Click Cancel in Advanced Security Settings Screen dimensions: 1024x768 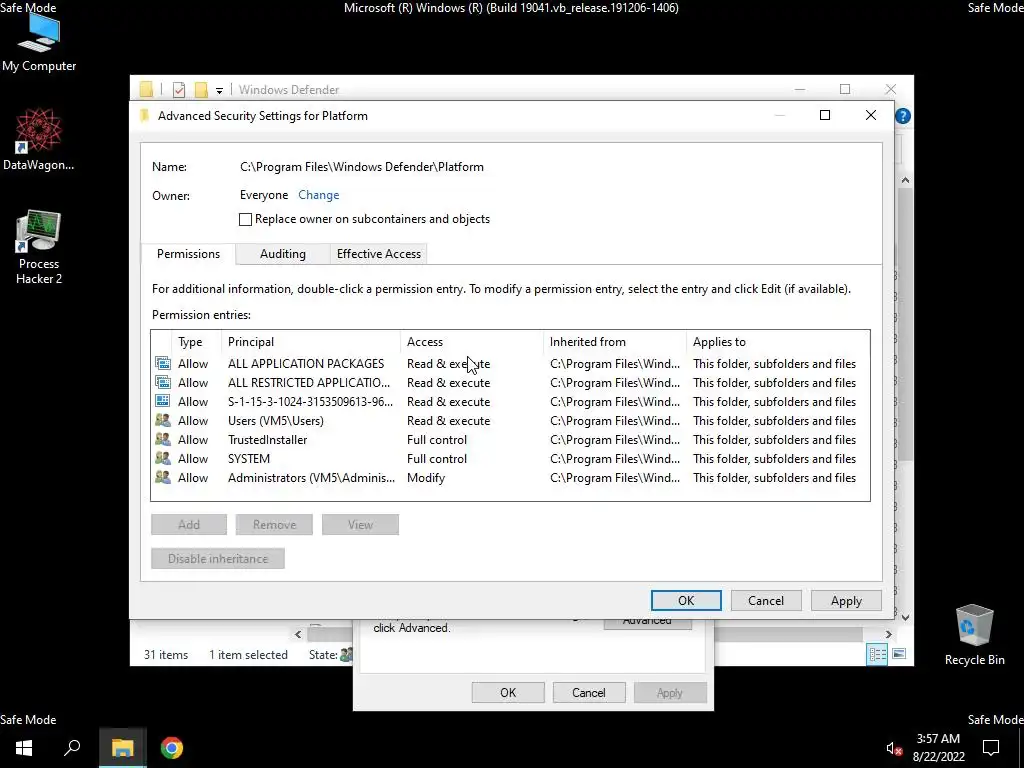coord(766,601)
